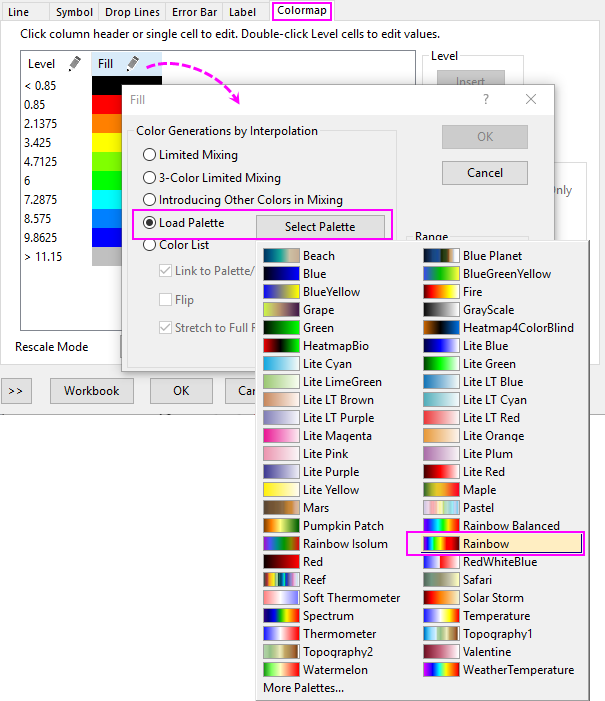The width and height of the screenshot is (605, 701).
Task: Open the Error Bar tab
Action: click(195, 12)
